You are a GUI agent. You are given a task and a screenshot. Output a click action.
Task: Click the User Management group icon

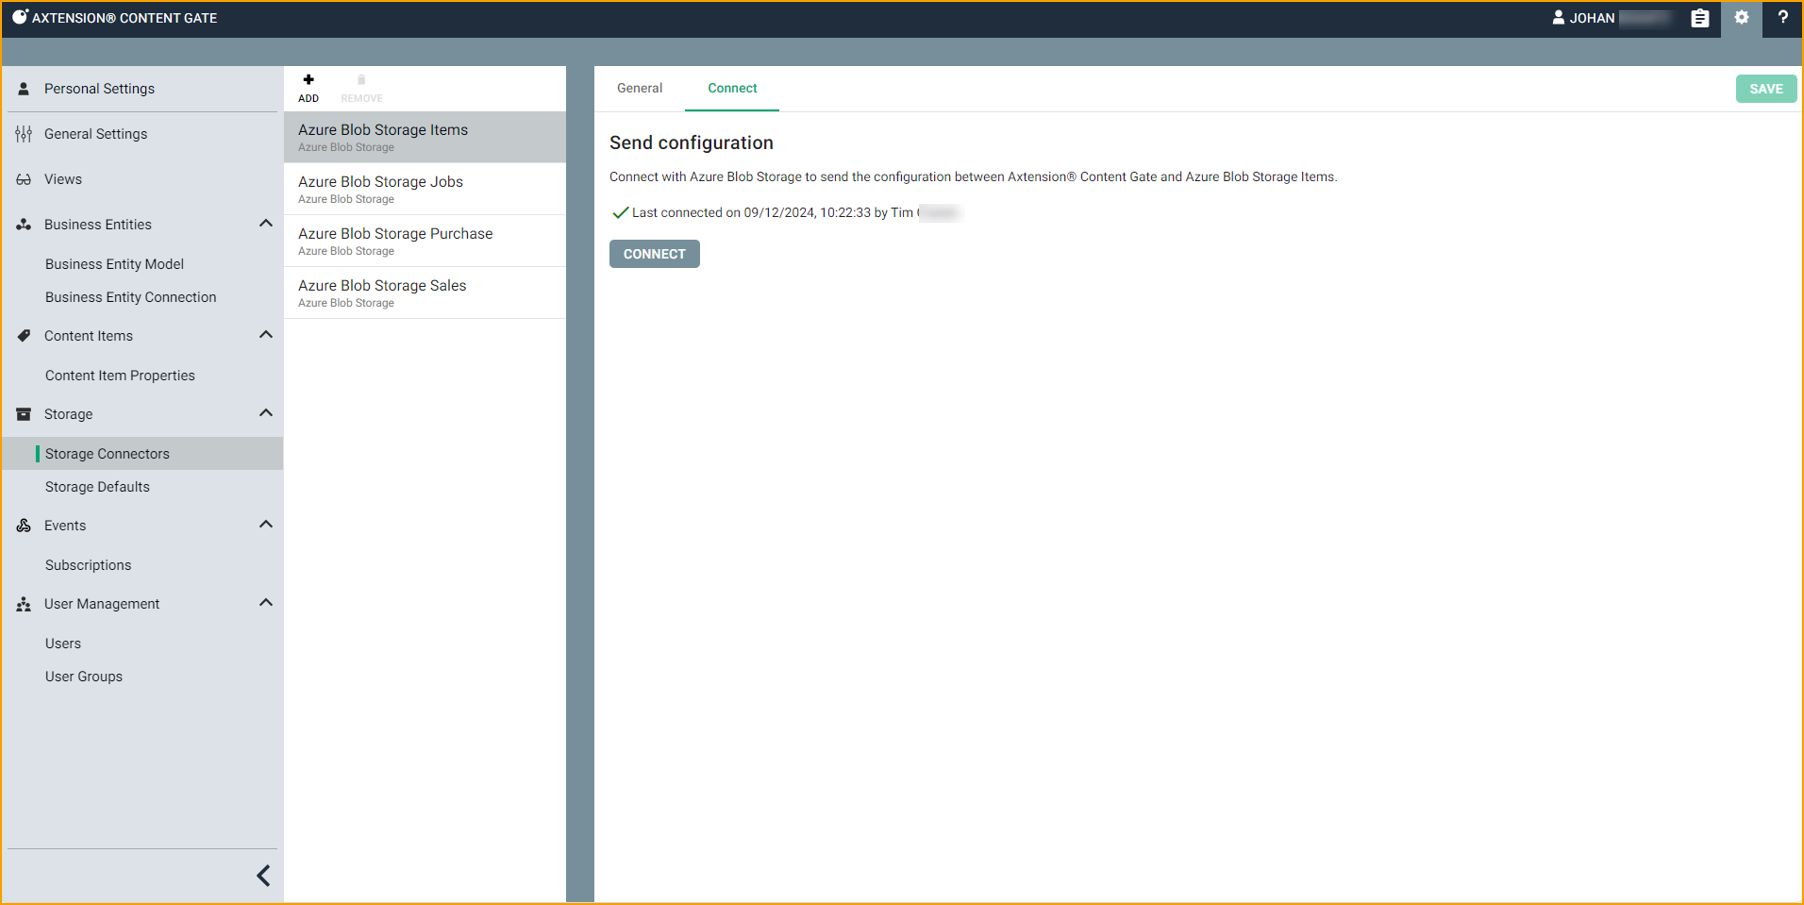coord(24,604)
